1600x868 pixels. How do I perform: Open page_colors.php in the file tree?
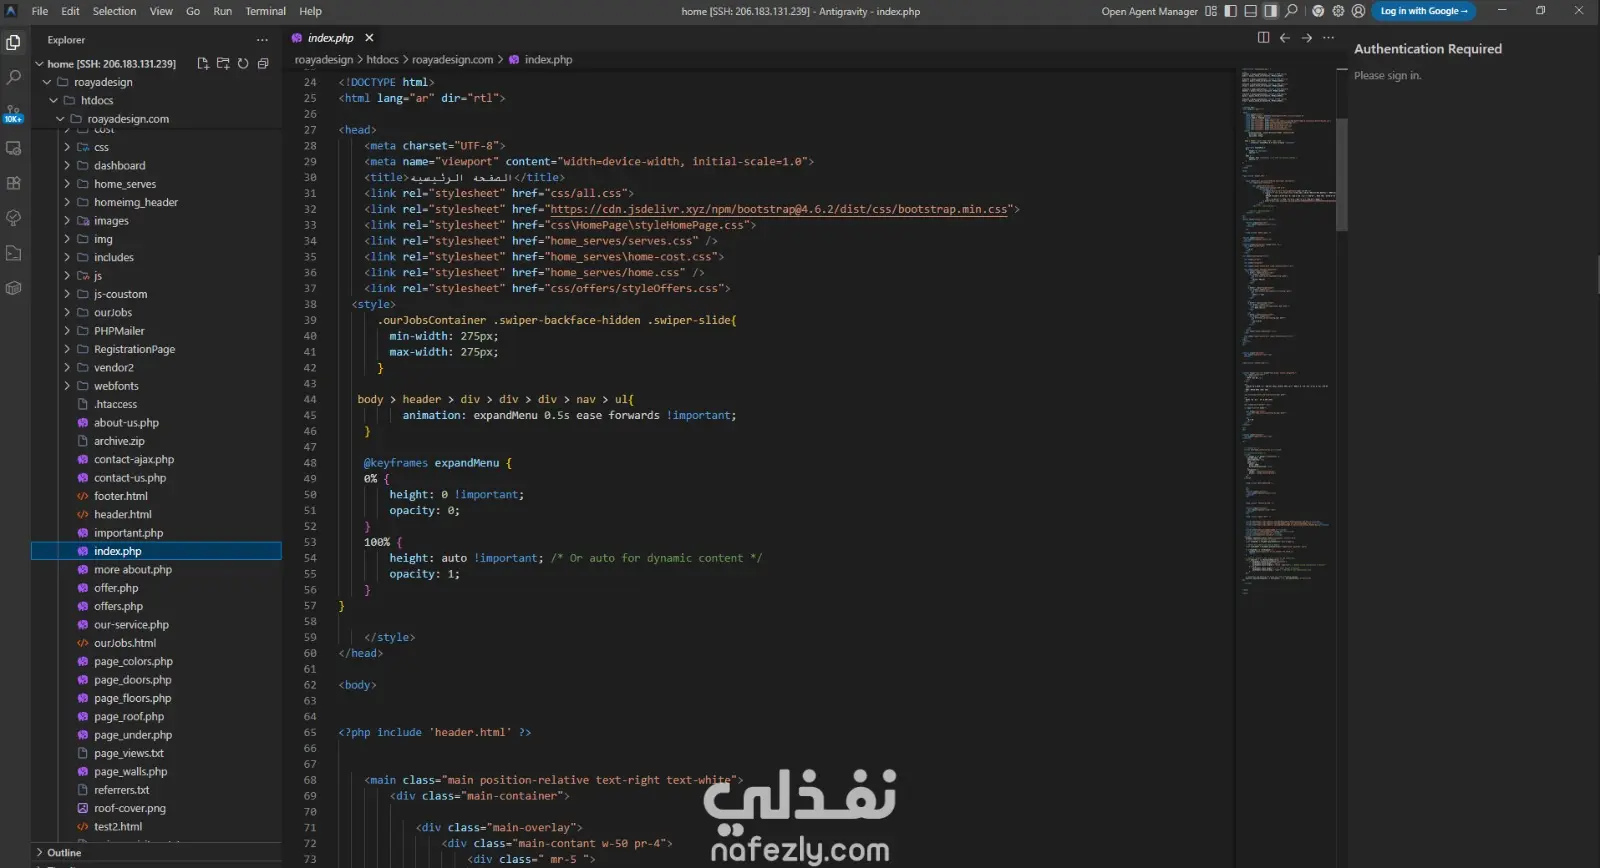[133, 662]
